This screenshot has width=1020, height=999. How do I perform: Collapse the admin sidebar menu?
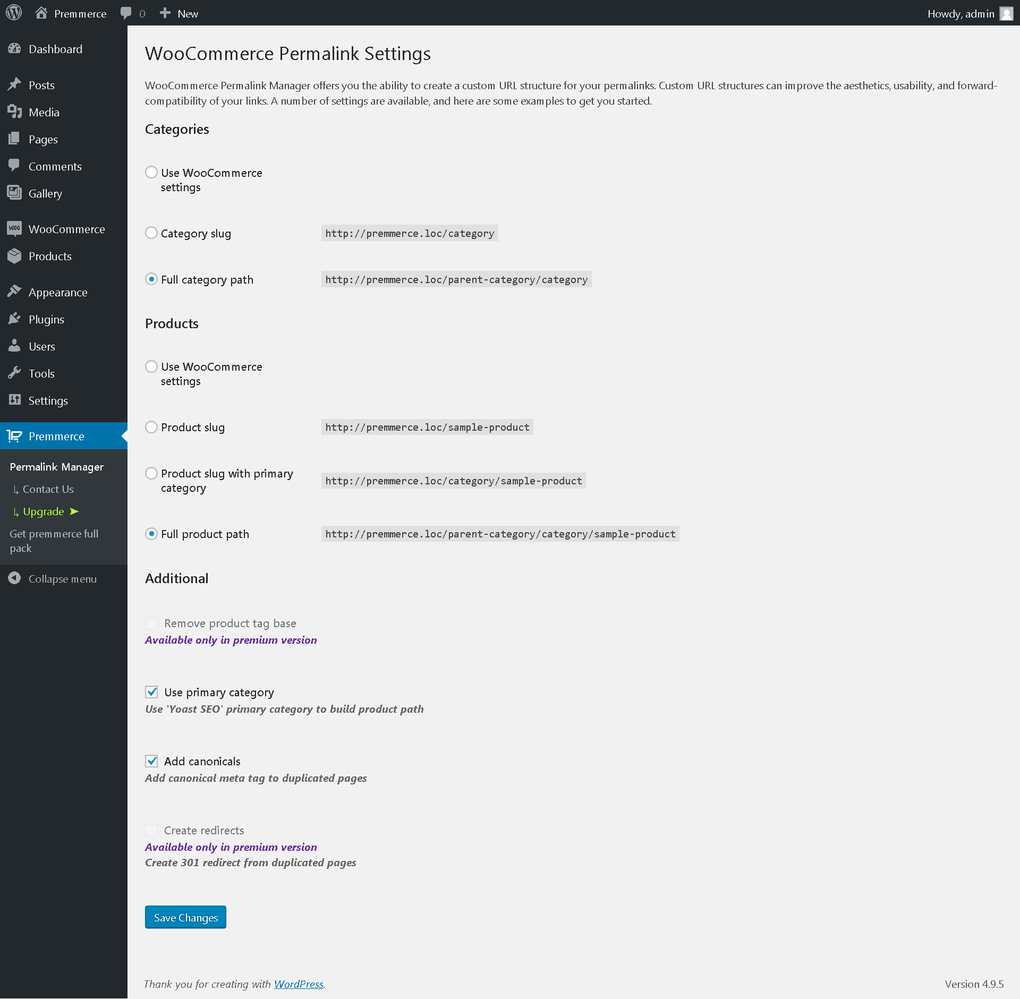pyautogui.click(x=53, y=579)
